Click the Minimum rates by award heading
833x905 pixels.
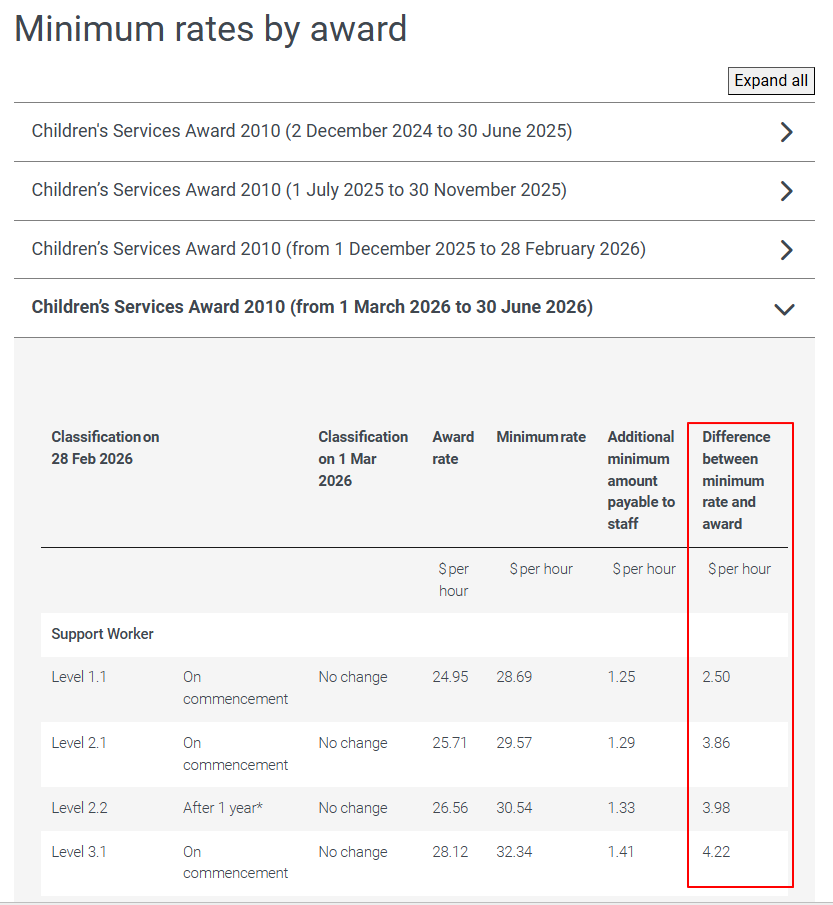pos(211,28)
